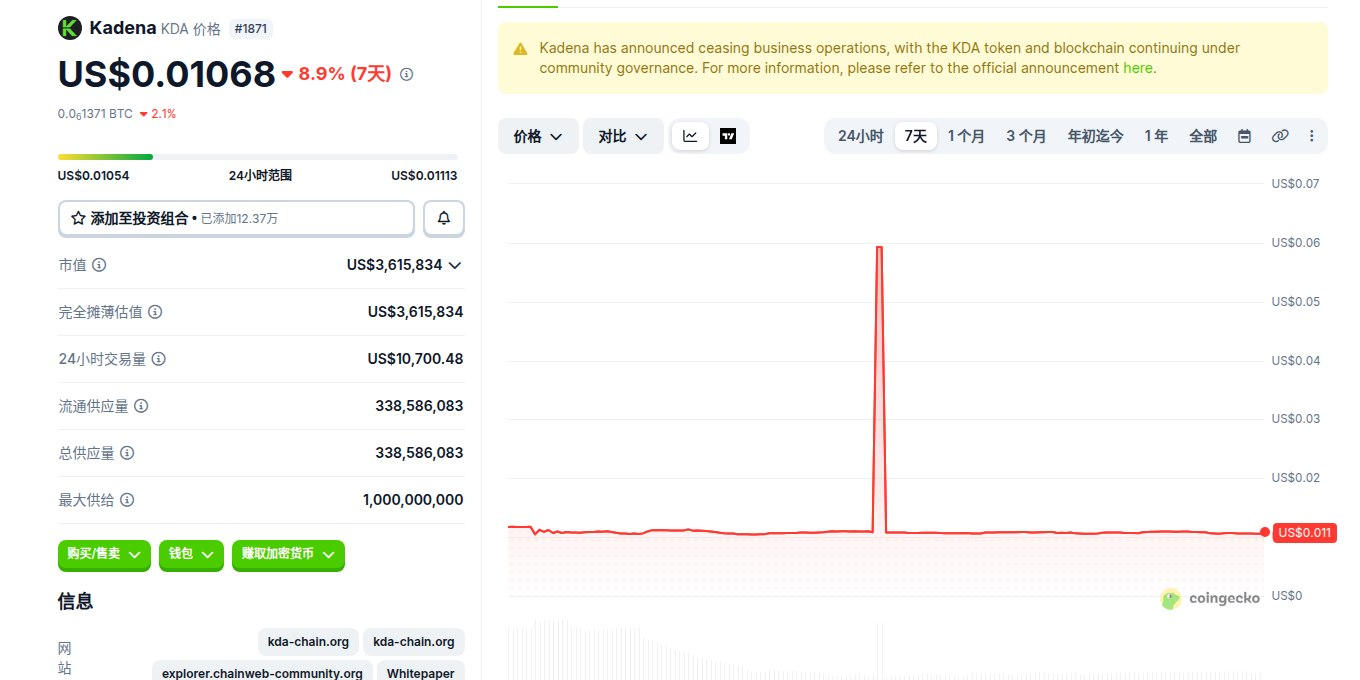
Task: Expand the 对比 dropdown
Action: 623,136
